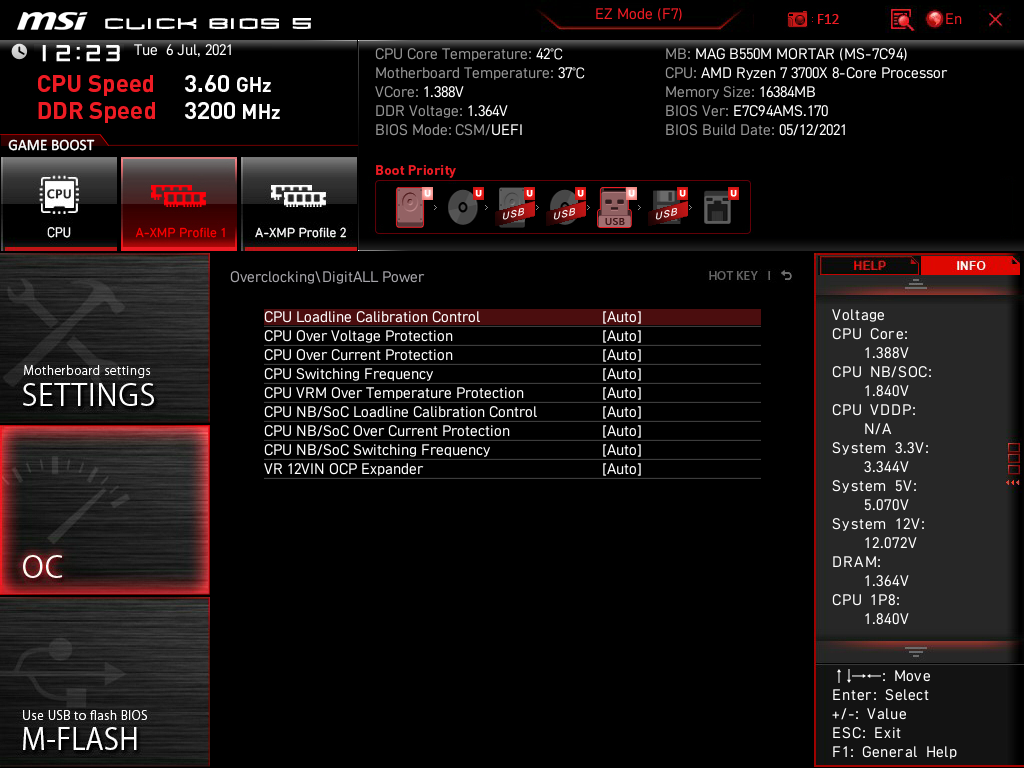The height and width of the screenshot is (768, 1024).
Task: Click the side panel triple-arrow expander
Action: click(1012, 483)
